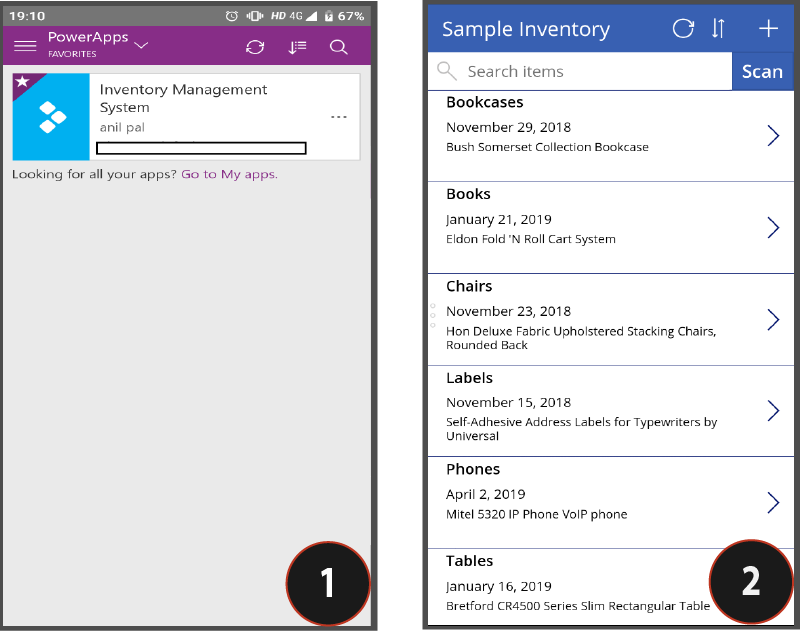The height and width of the screenshot is (631, 800).
Task: Select the Tables heading
Action: pyautogui.click(x=469, y=561)
